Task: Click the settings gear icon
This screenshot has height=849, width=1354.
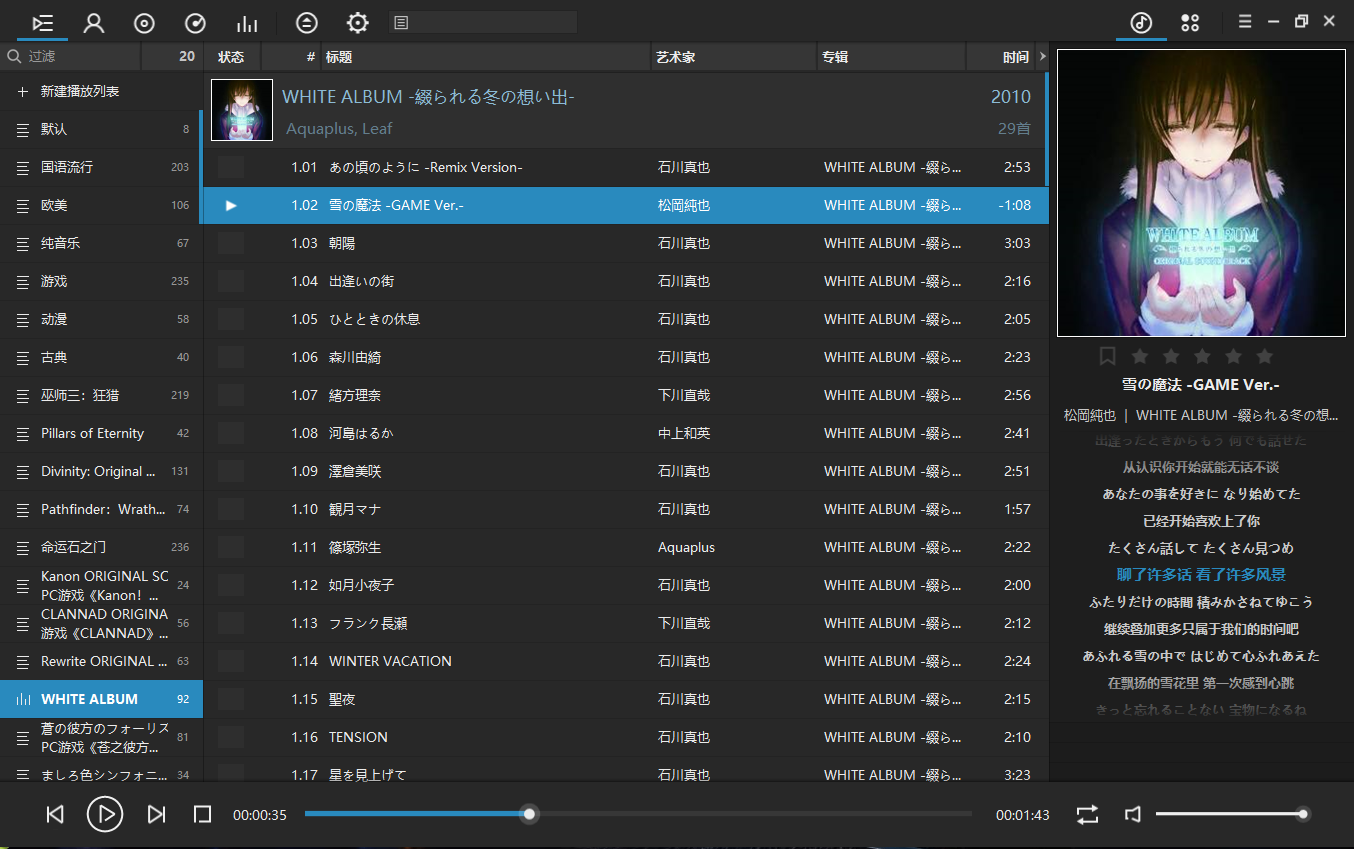Action: [357, 23]
